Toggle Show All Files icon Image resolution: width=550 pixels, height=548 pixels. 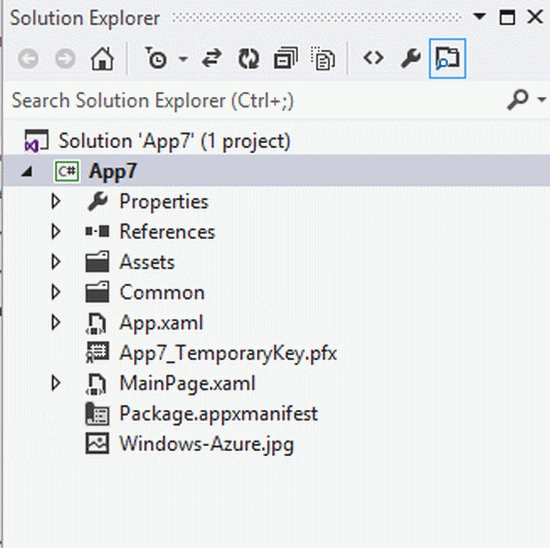[323, 58]
